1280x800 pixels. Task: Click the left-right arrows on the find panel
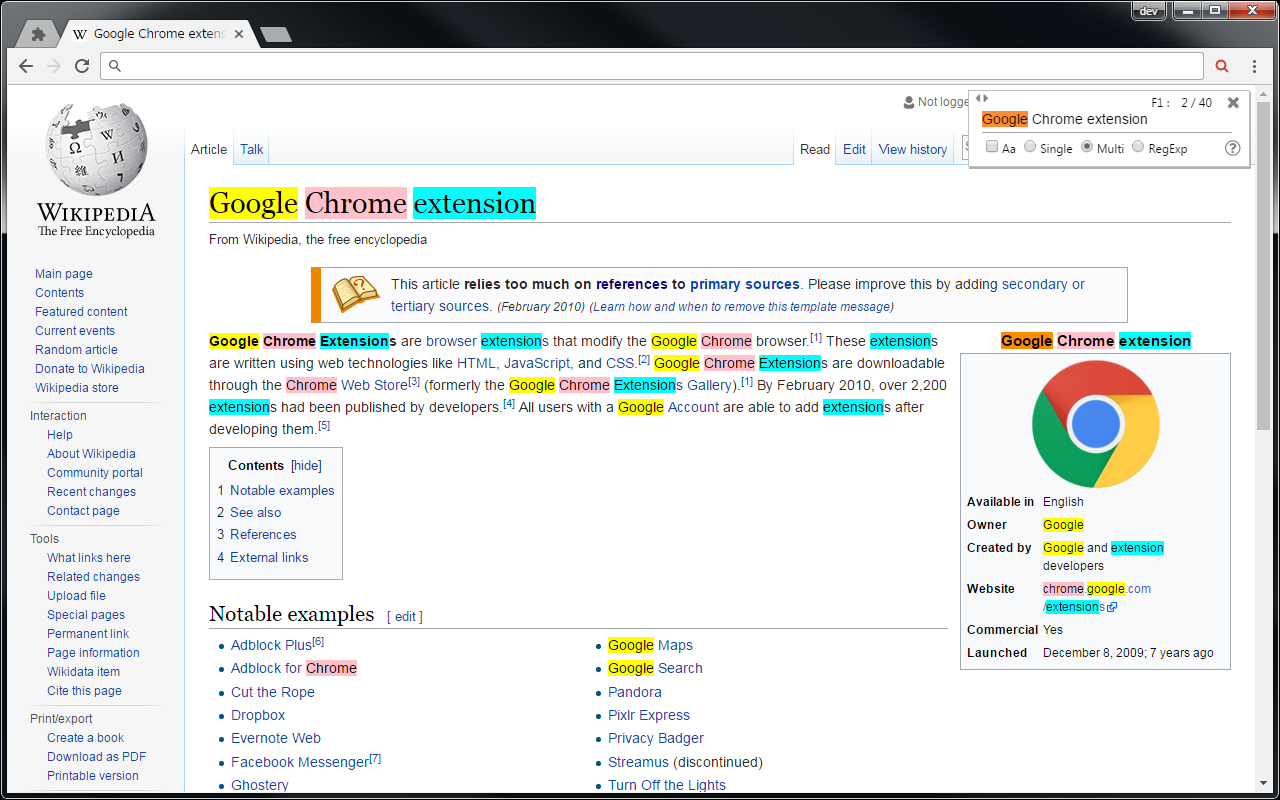(x=982, y=98)
